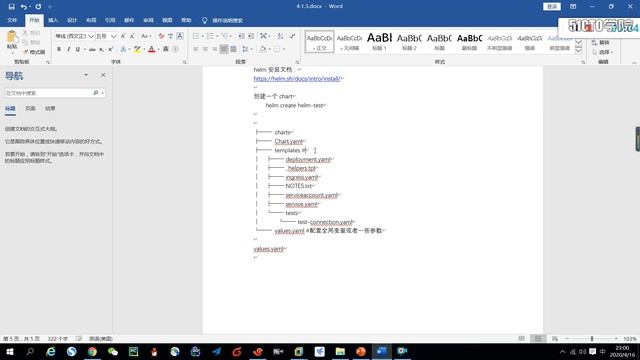Open WeChat from the taskbar
Image resolution: width=640 pixels, height=360 pixels.
click(113, 351)
